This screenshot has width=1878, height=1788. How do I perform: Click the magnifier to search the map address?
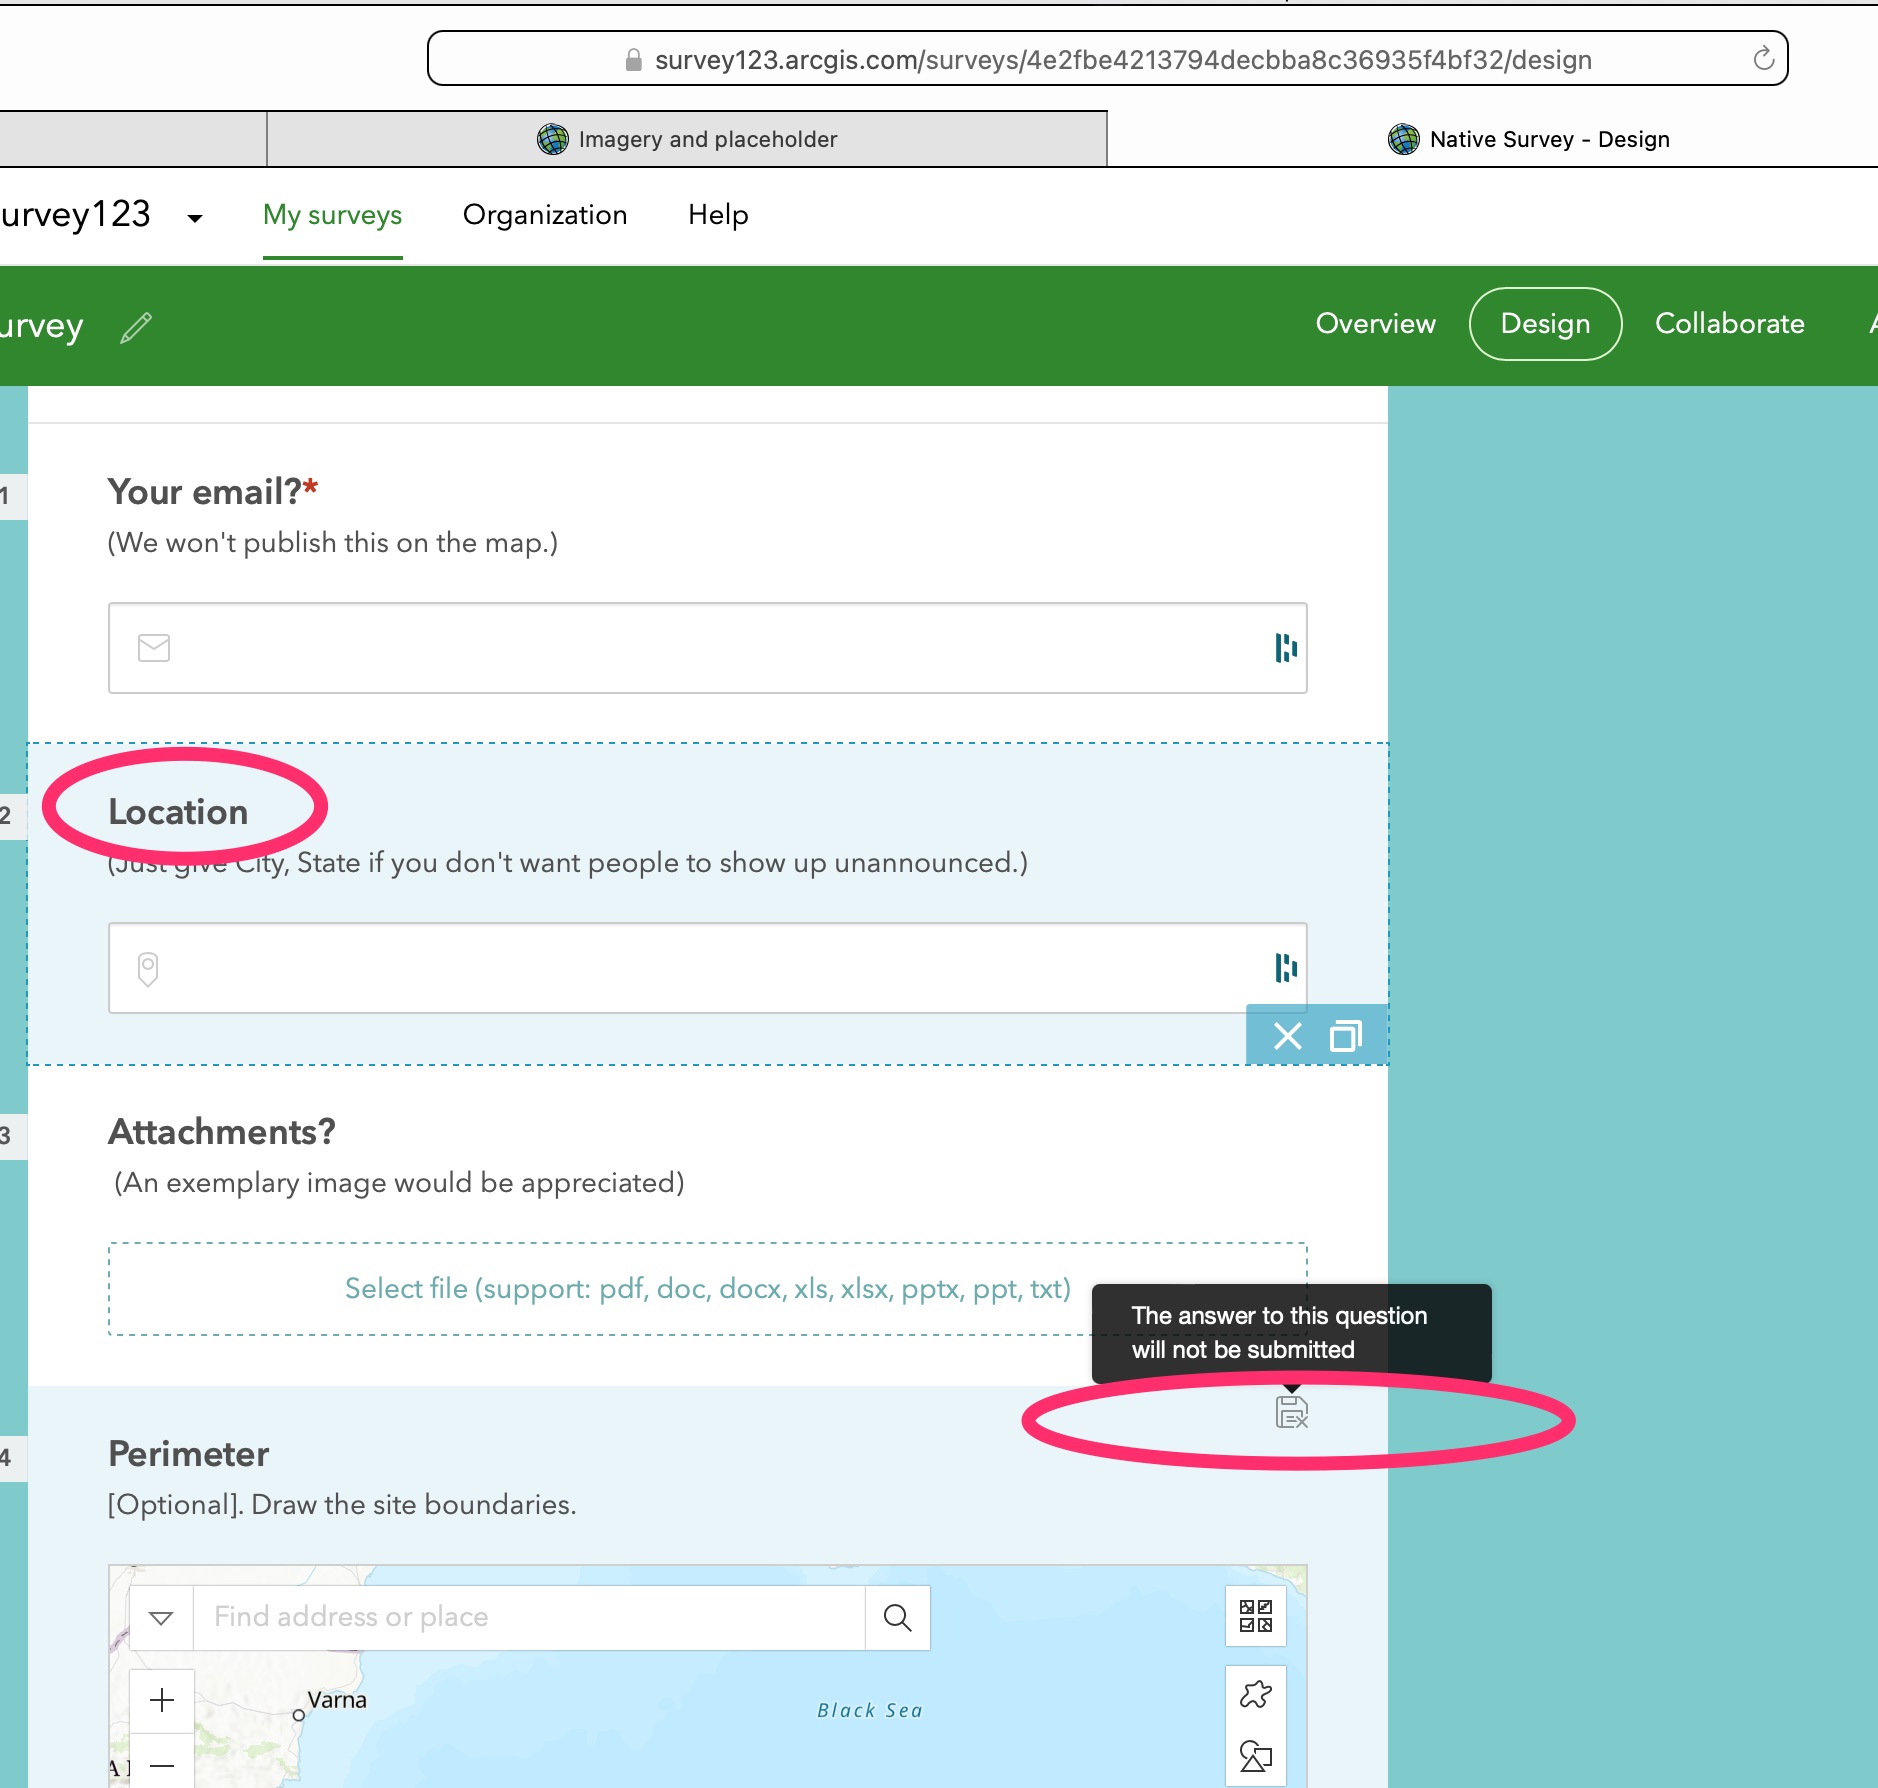(x=897, y=1617)
